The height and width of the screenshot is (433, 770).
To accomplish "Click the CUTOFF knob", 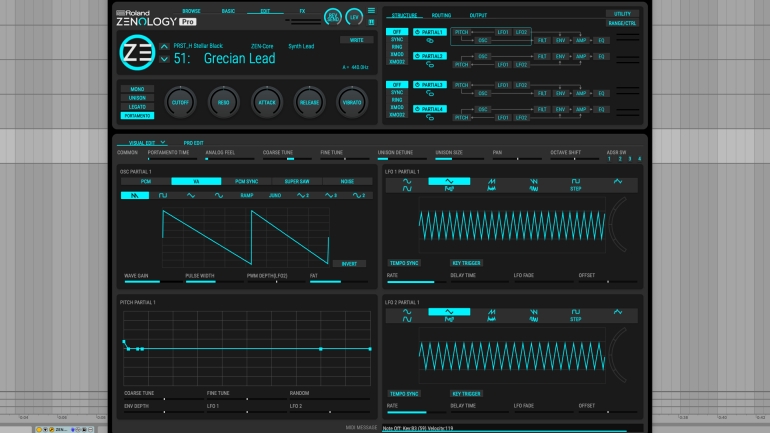I will [180, 102].
